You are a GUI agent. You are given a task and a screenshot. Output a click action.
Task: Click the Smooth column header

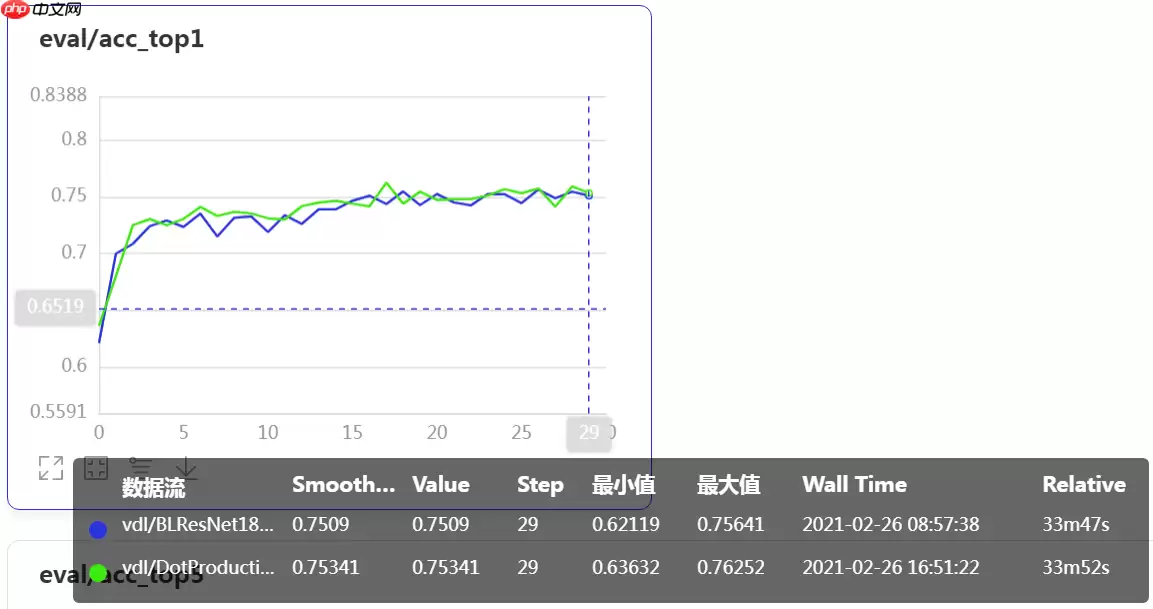pyautogui.click(x=343, y=485)
